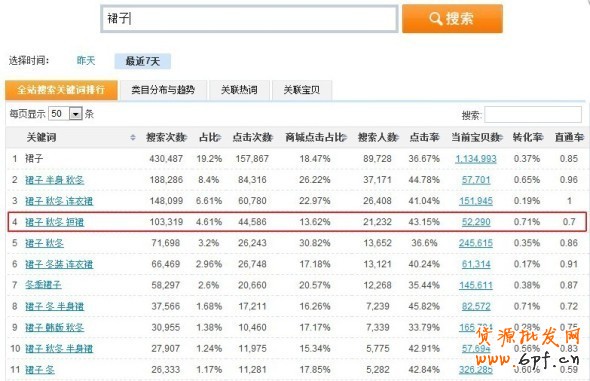The width and height of the screenshot is (590, 381).
Task: Sort table by 转化率 column header
Action: tap(528, 138)
